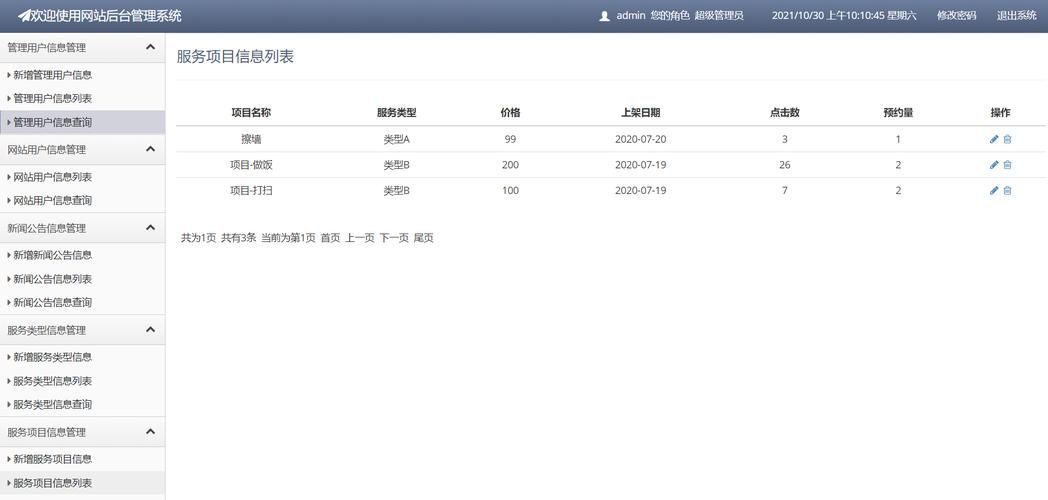Select the 项目-做饭 project name cell

coord(251,164)
